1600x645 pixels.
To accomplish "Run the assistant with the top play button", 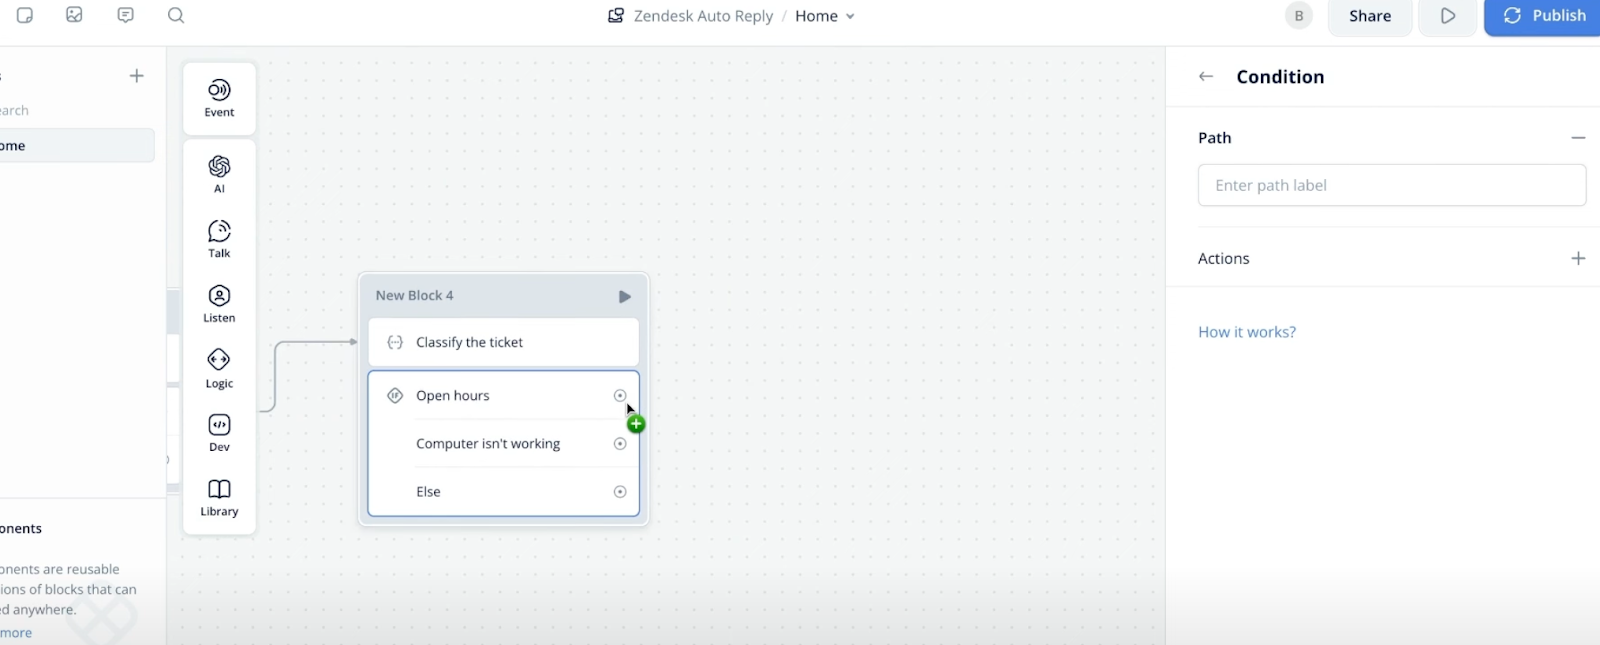I will (1447, 16).
